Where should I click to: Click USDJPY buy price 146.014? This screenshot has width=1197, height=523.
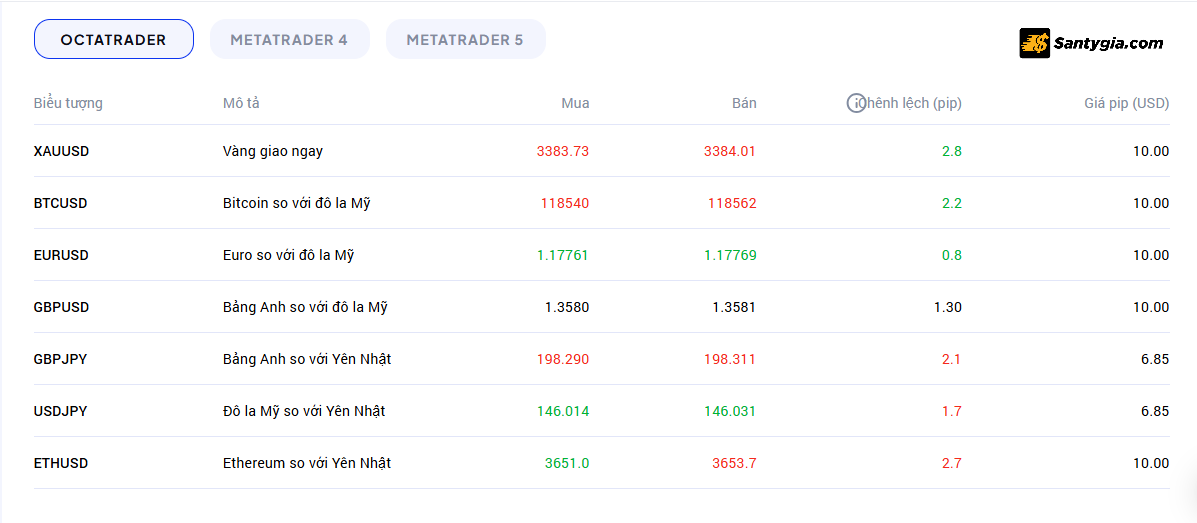[563, 411]
